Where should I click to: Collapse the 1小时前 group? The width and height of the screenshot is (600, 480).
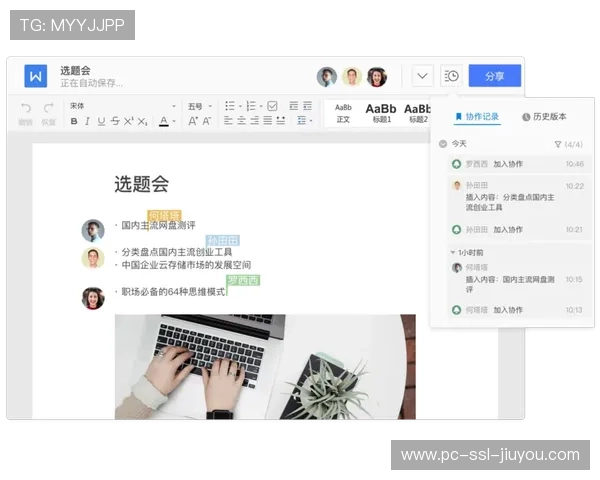click(x=453, y=253)
